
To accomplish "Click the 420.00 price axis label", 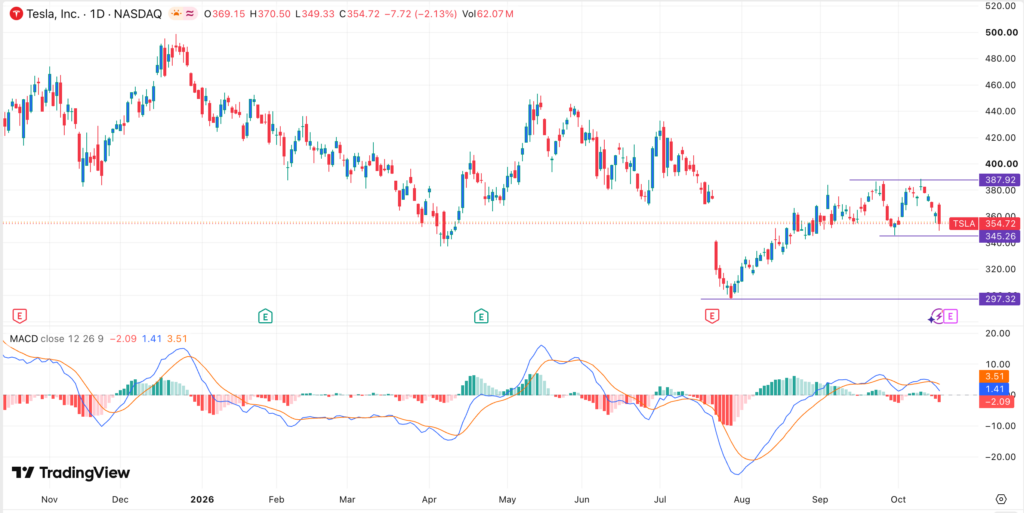I will (x=1000, y=138).
